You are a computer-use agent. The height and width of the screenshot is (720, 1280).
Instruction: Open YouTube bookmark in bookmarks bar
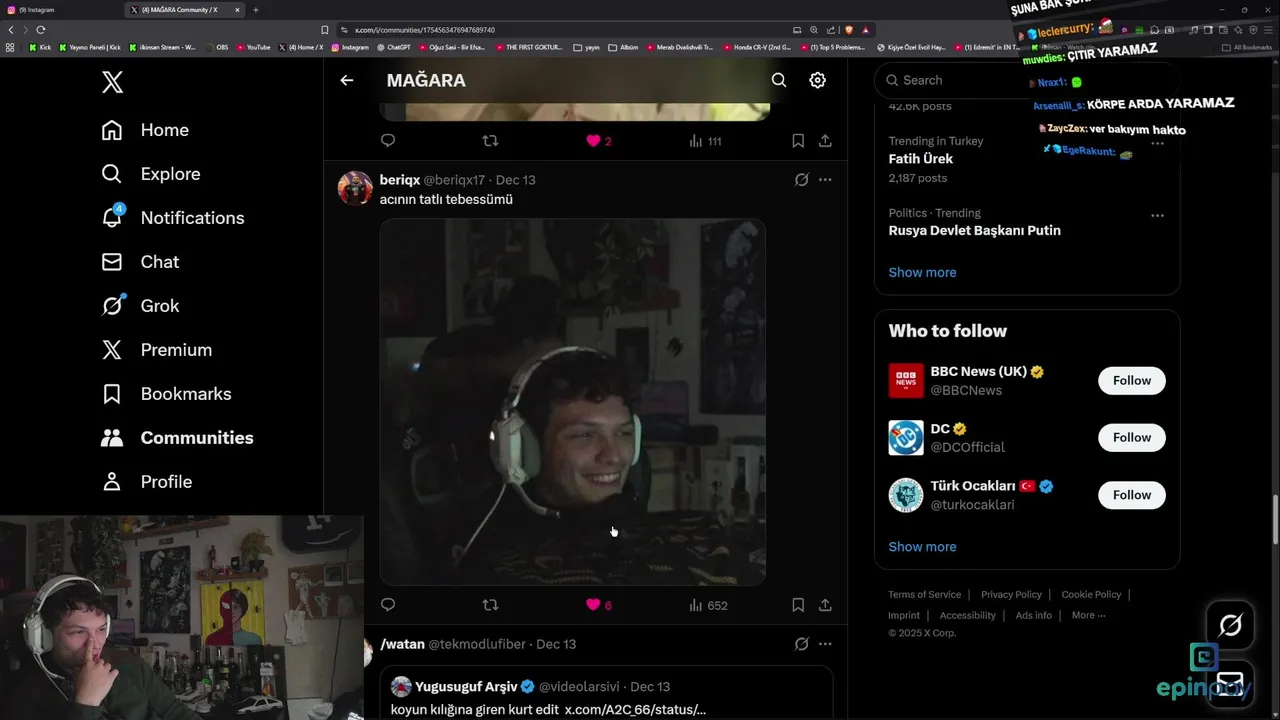253,47
